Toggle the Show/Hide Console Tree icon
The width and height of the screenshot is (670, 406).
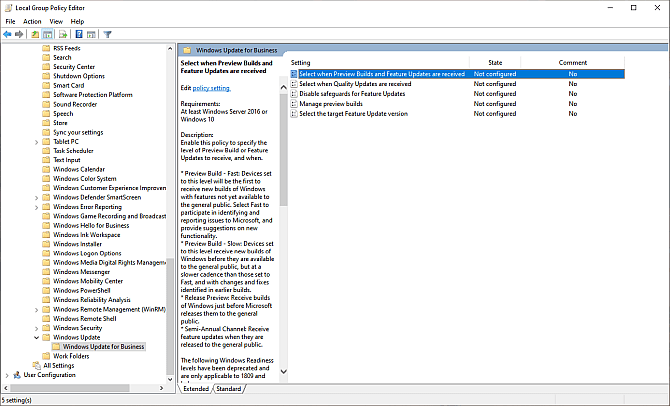tap(48, 34)
